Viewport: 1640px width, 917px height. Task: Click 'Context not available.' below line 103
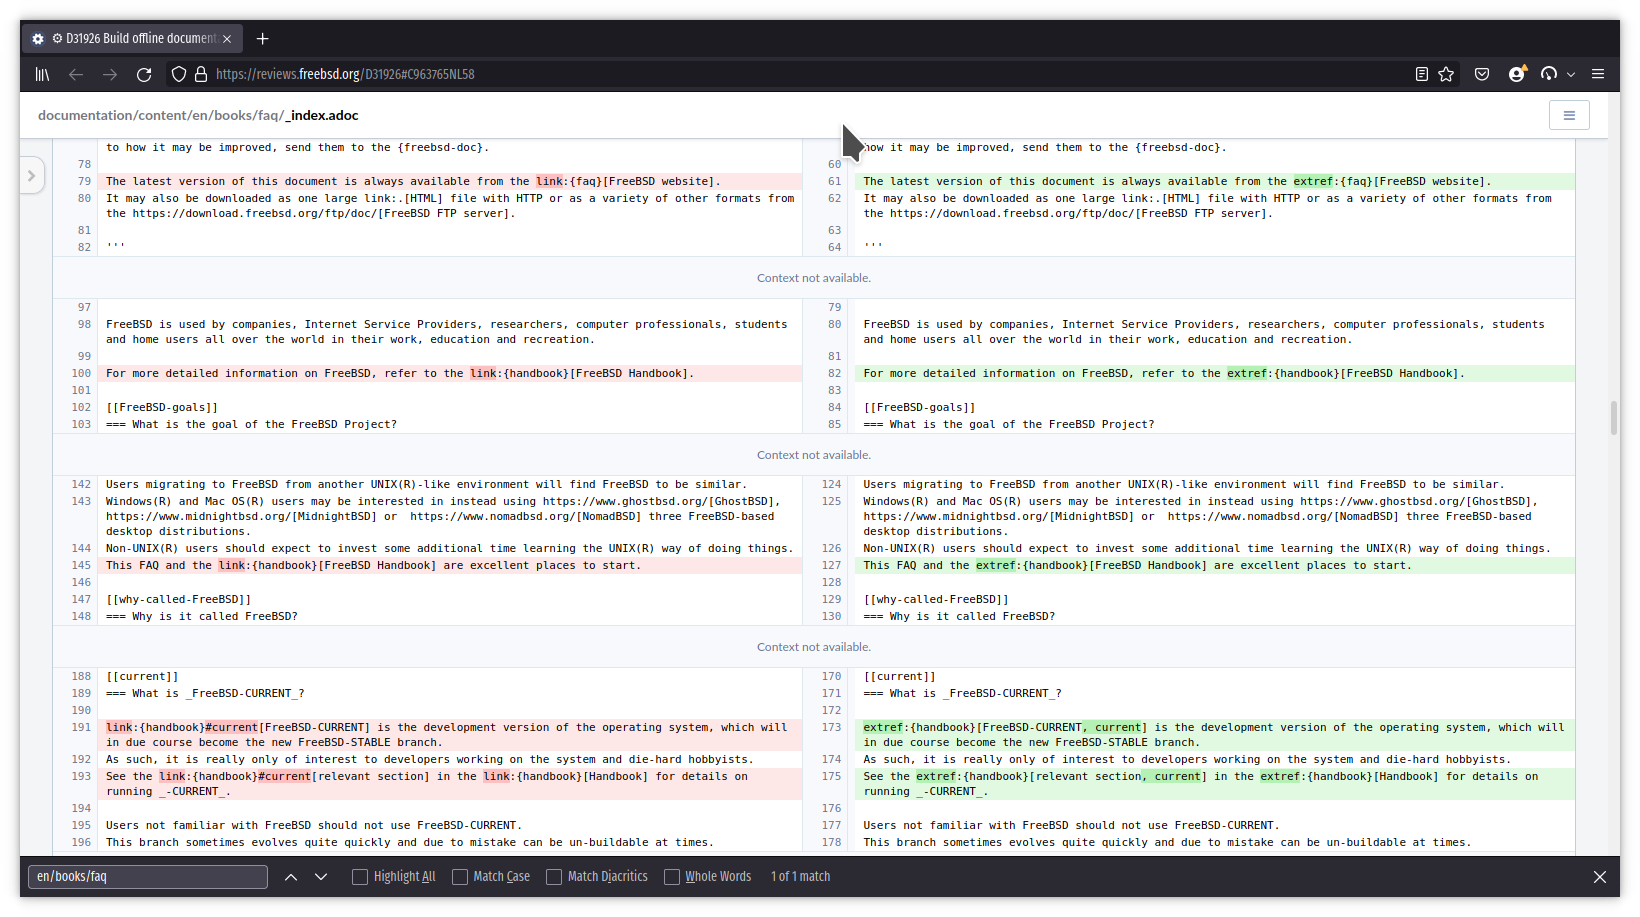click(814, 455)
